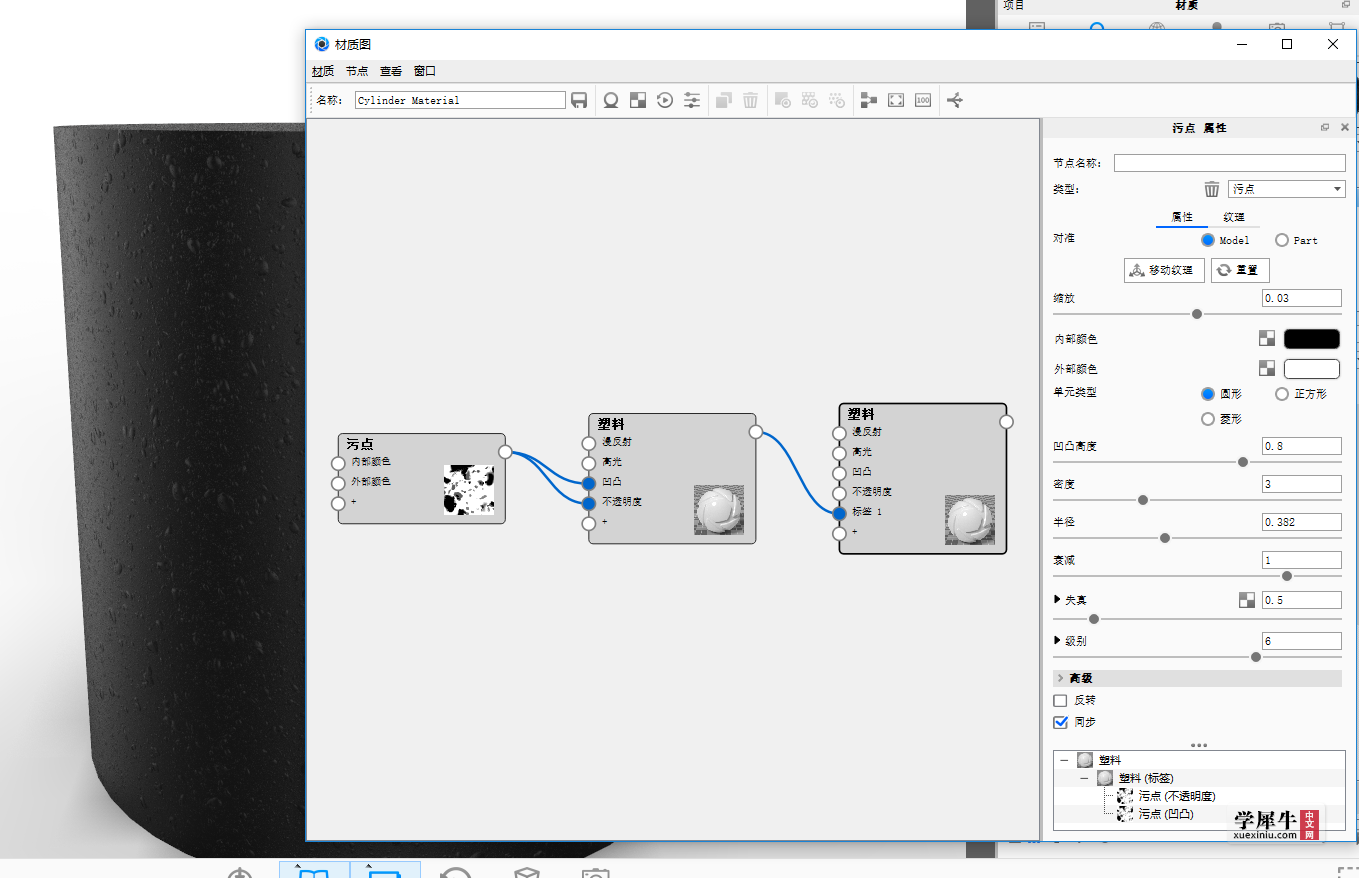
Task: Open the 材质 menu
Action: tap(323, 71)
